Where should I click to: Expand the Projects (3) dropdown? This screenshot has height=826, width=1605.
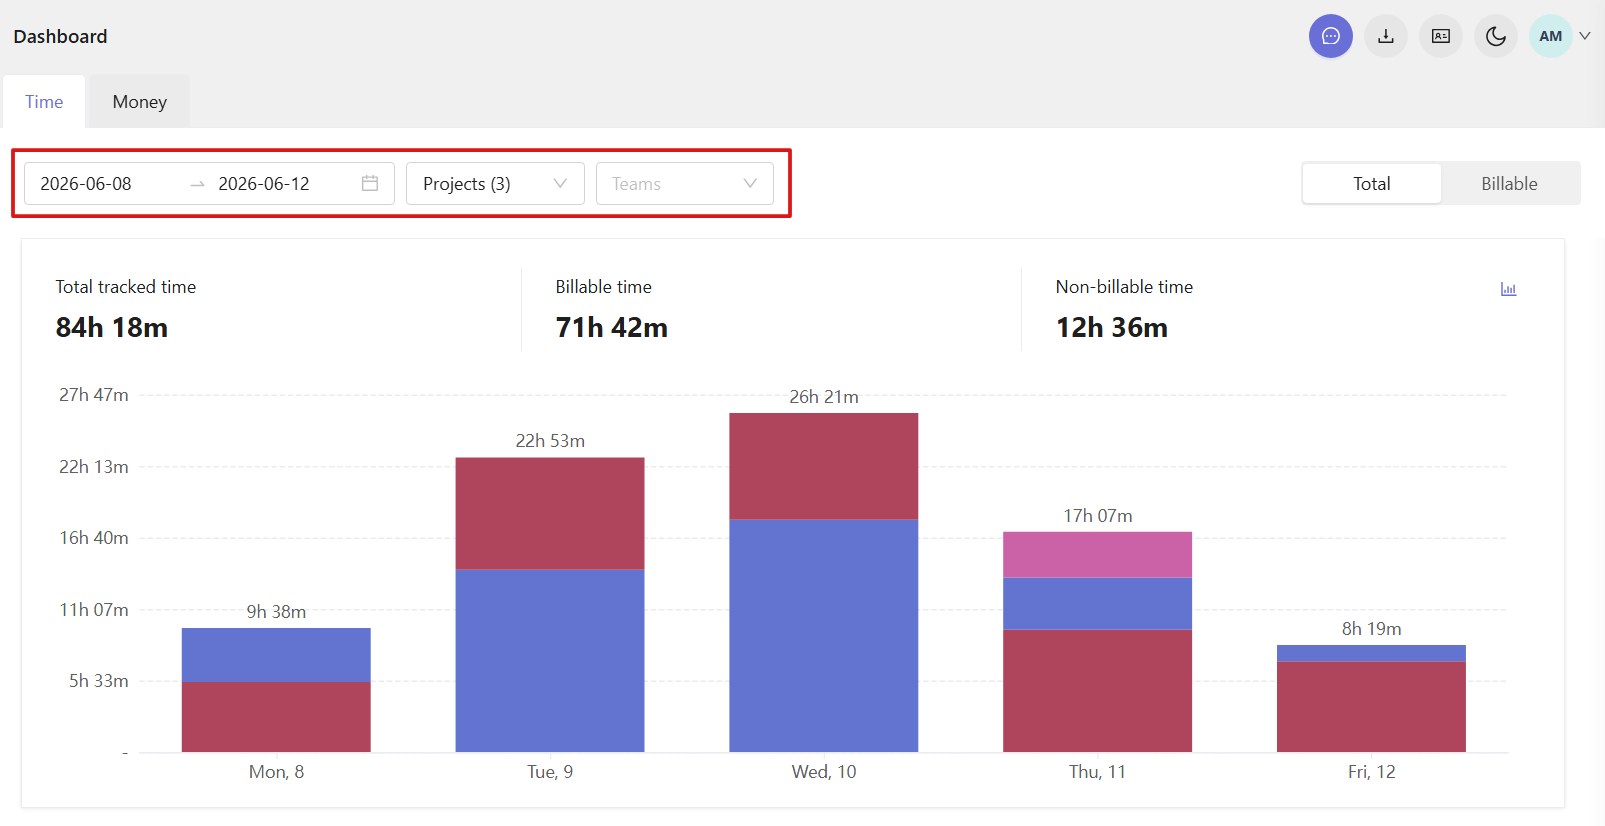[x=495, y=184]
